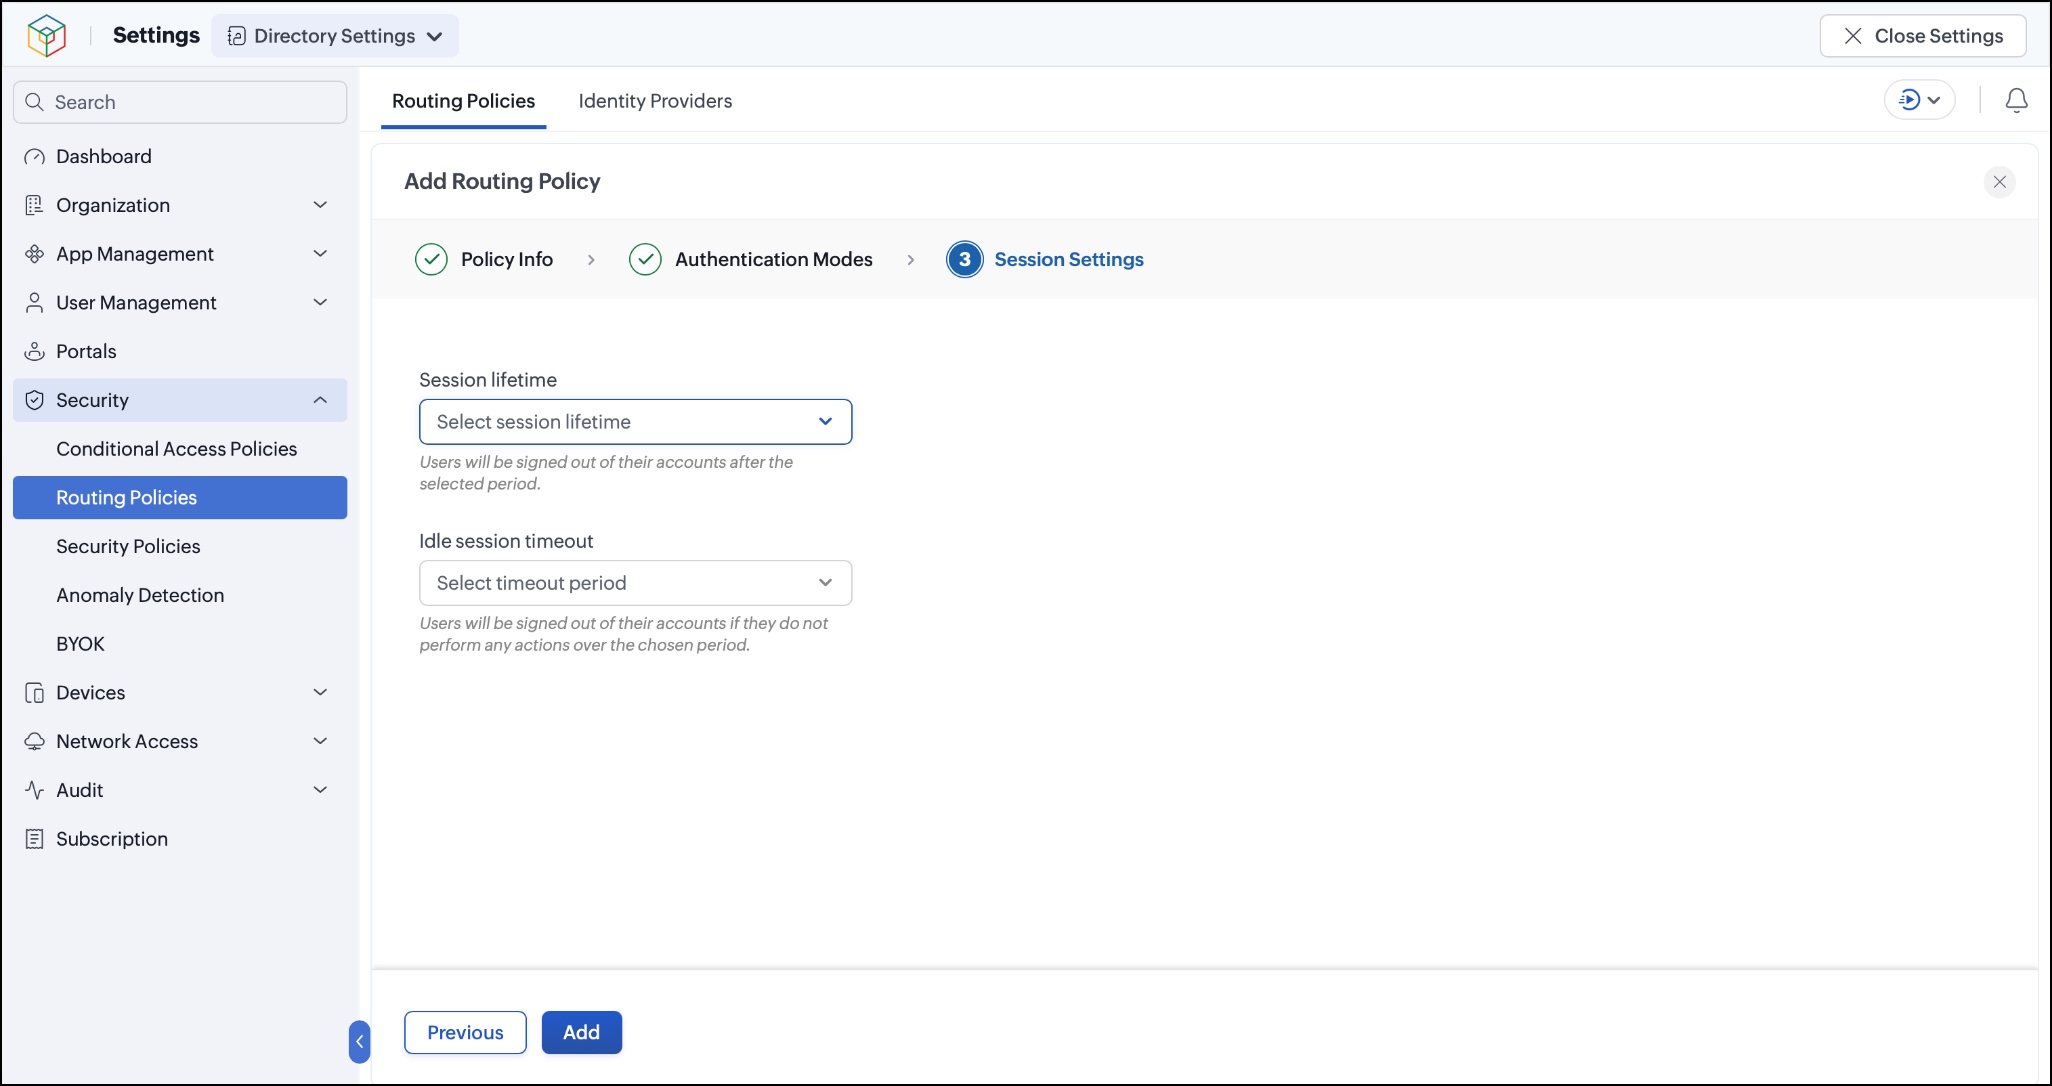The image size is (2052, 1086).
Task: Click the Network Access cloud icon
Action: (x=35, y=742)
